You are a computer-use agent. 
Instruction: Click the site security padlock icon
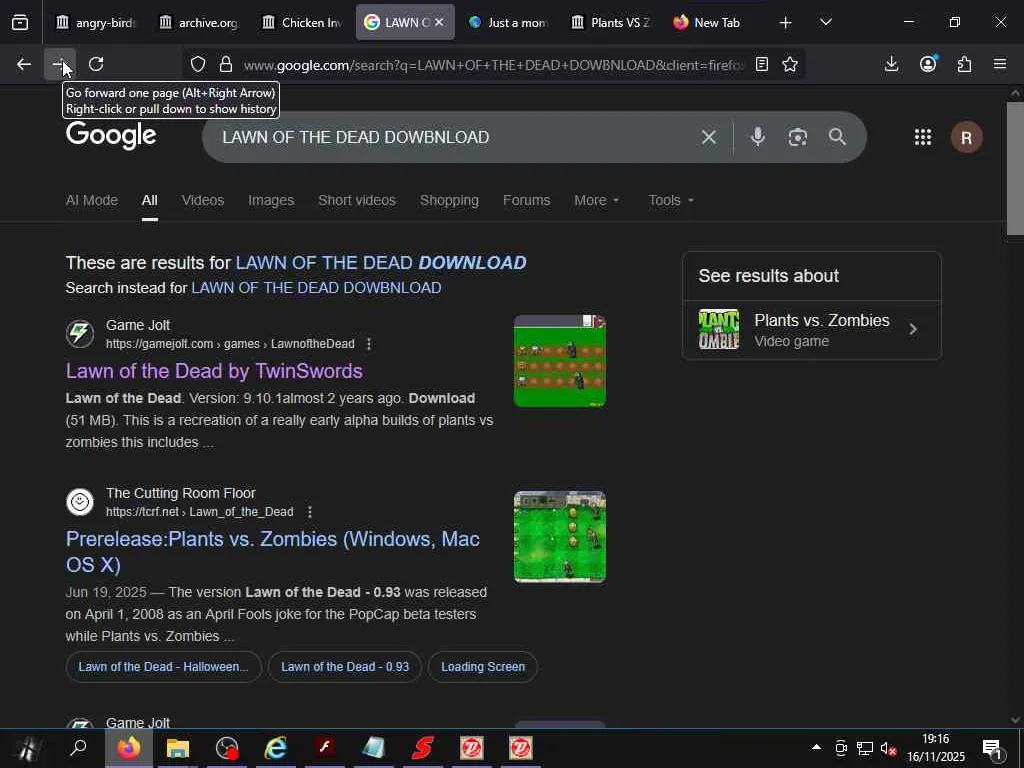pyautogui.click(x=226, y=64)
